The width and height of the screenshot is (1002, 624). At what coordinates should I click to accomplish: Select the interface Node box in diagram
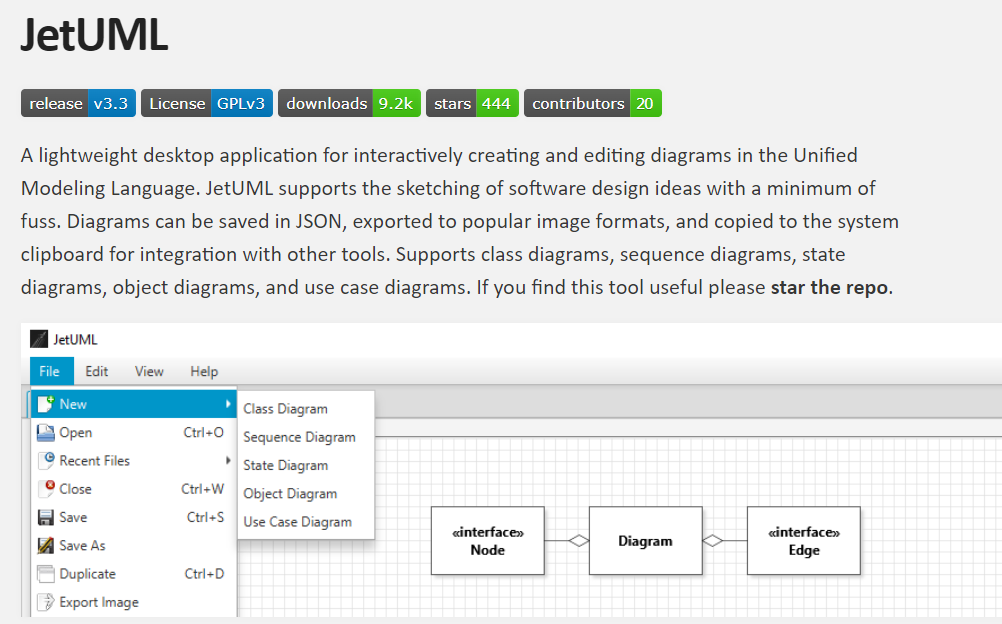[x=488, y=541]
